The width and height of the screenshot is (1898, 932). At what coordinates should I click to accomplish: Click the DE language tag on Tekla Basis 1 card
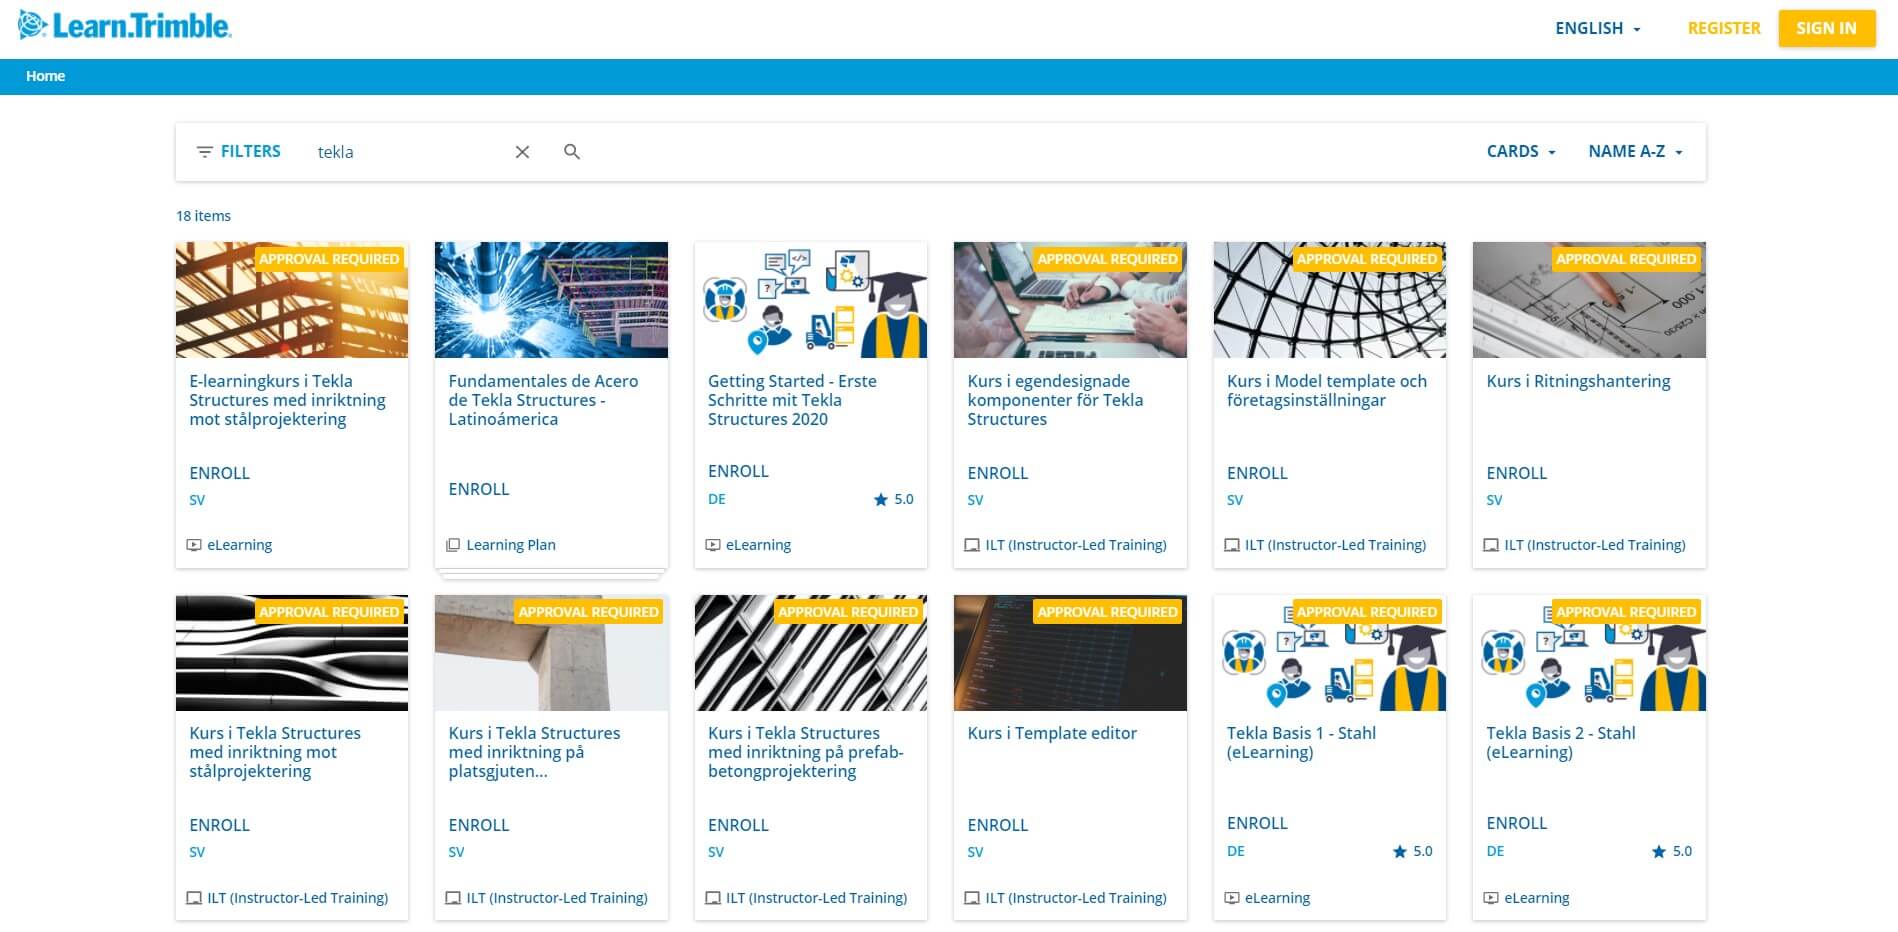(1236, 851)
